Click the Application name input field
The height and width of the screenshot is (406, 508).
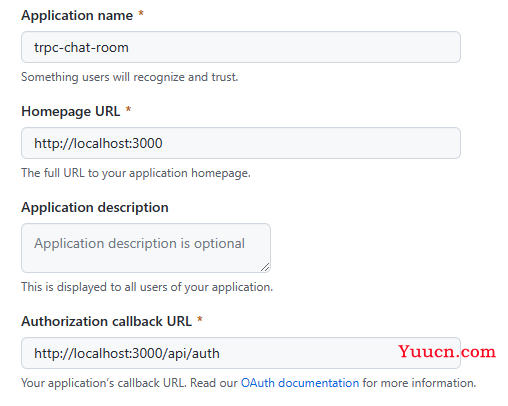click(241, 47)
